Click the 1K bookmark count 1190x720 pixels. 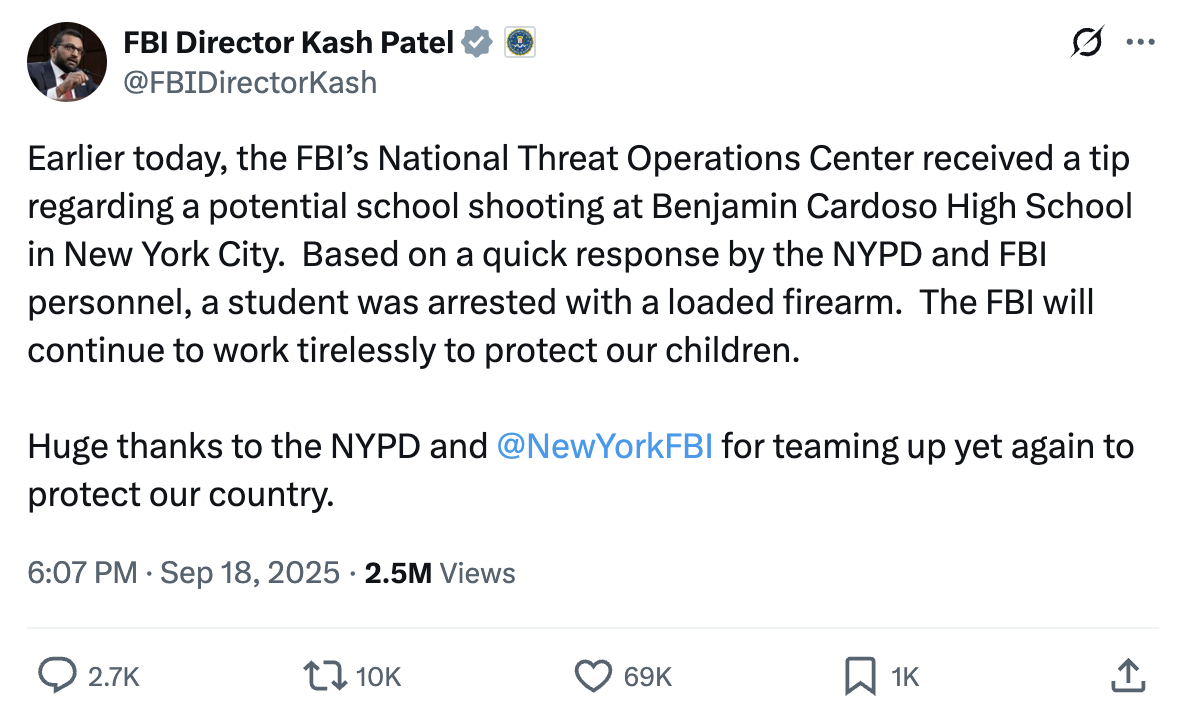(904, 678)
